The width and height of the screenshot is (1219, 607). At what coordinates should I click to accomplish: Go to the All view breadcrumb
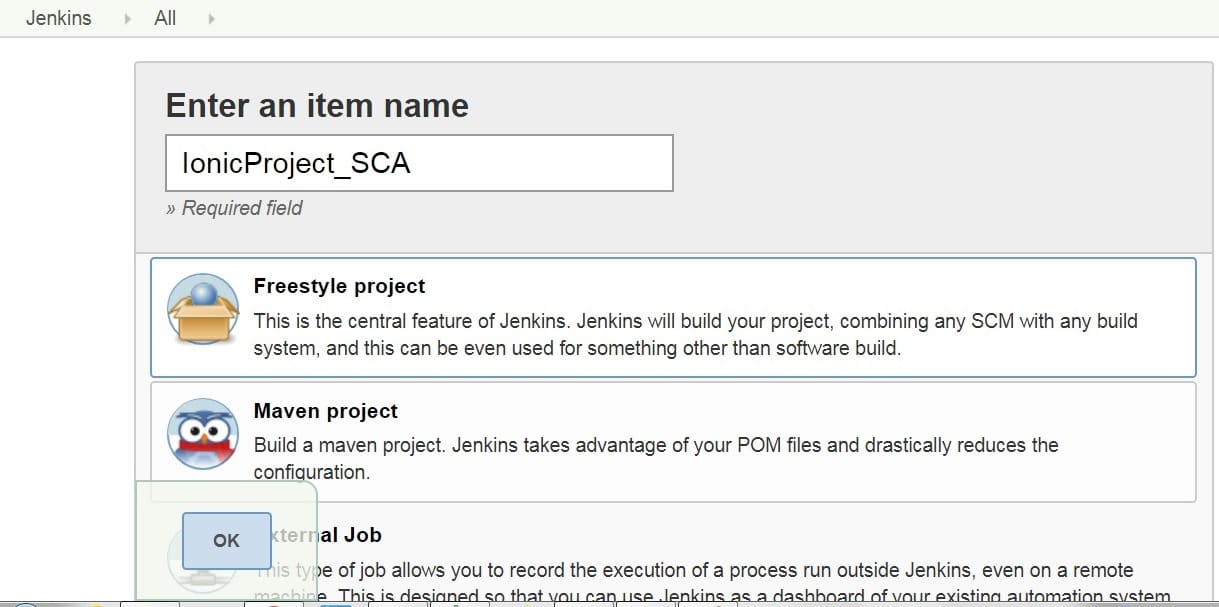pyautogui.click(x=165, y=18)
